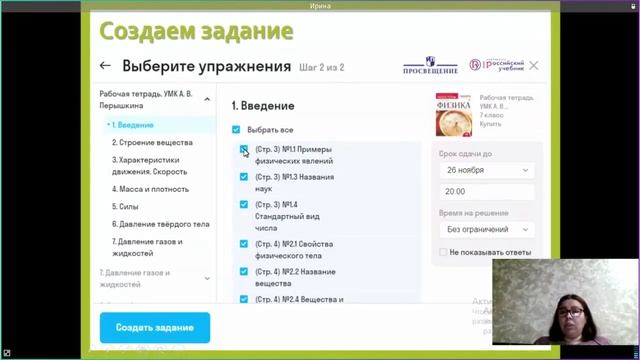Go back using the left arrow icon

[x=105, y=65]
